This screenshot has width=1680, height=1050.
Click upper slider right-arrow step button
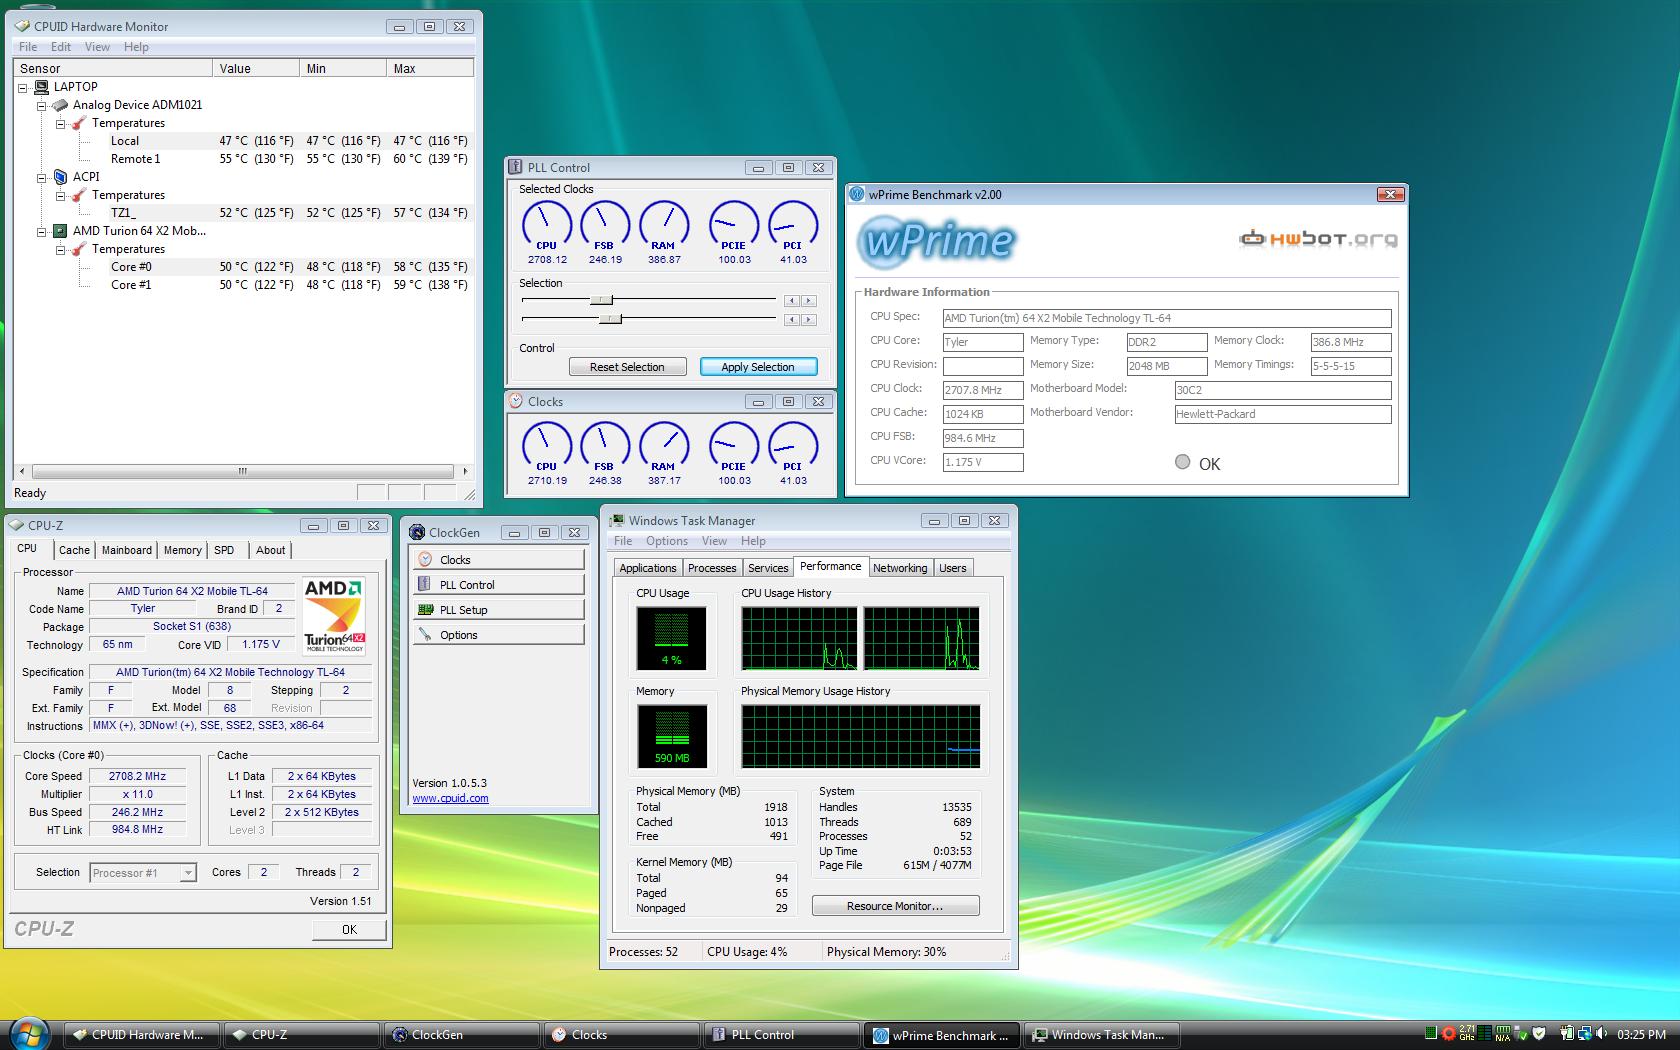tap(809, 301)
